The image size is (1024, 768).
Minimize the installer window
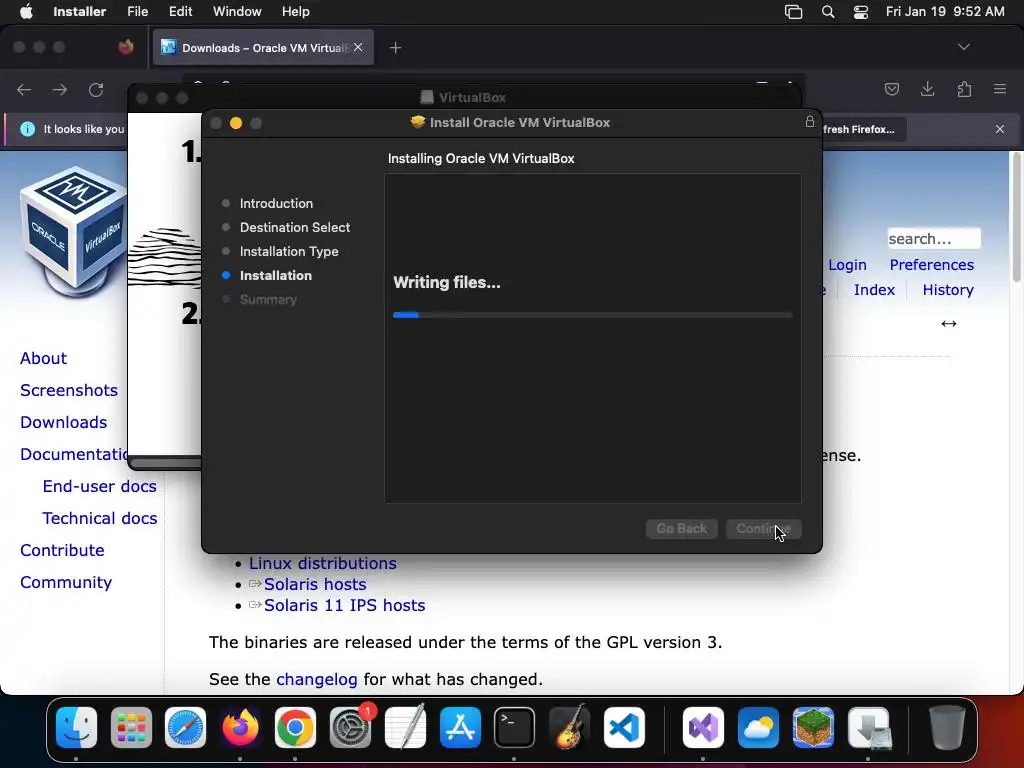[236, 123]
